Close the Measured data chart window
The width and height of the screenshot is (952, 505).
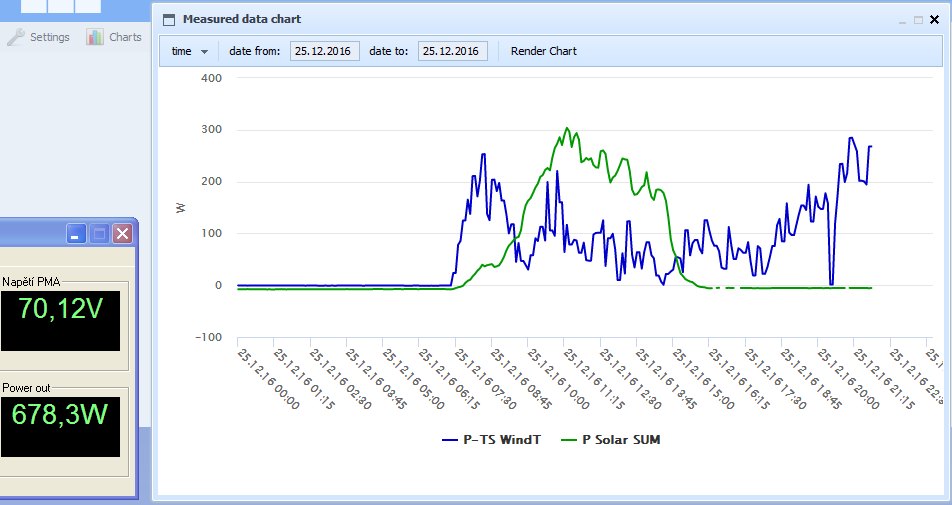[x=935, y=19]
